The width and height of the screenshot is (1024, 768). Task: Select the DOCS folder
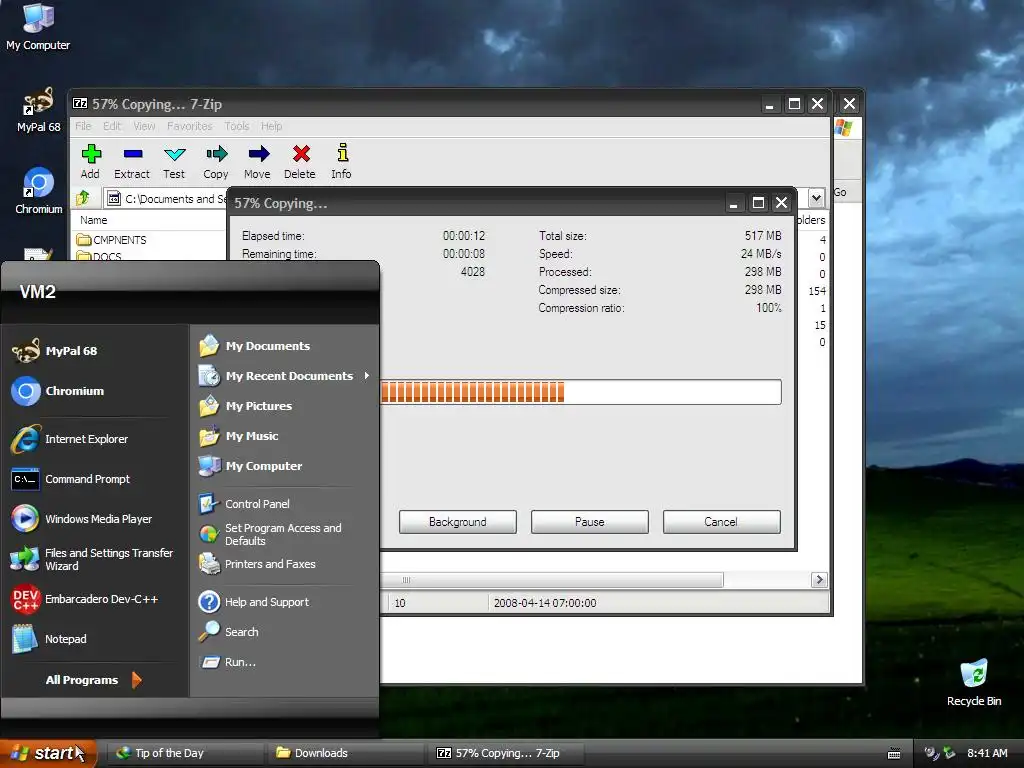click(x=99, y=255)
